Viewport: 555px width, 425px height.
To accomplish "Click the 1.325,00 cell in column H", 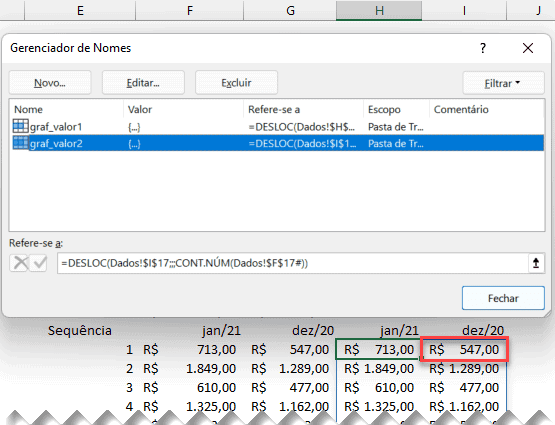I will pyautogui.click(x=378, y=407).
